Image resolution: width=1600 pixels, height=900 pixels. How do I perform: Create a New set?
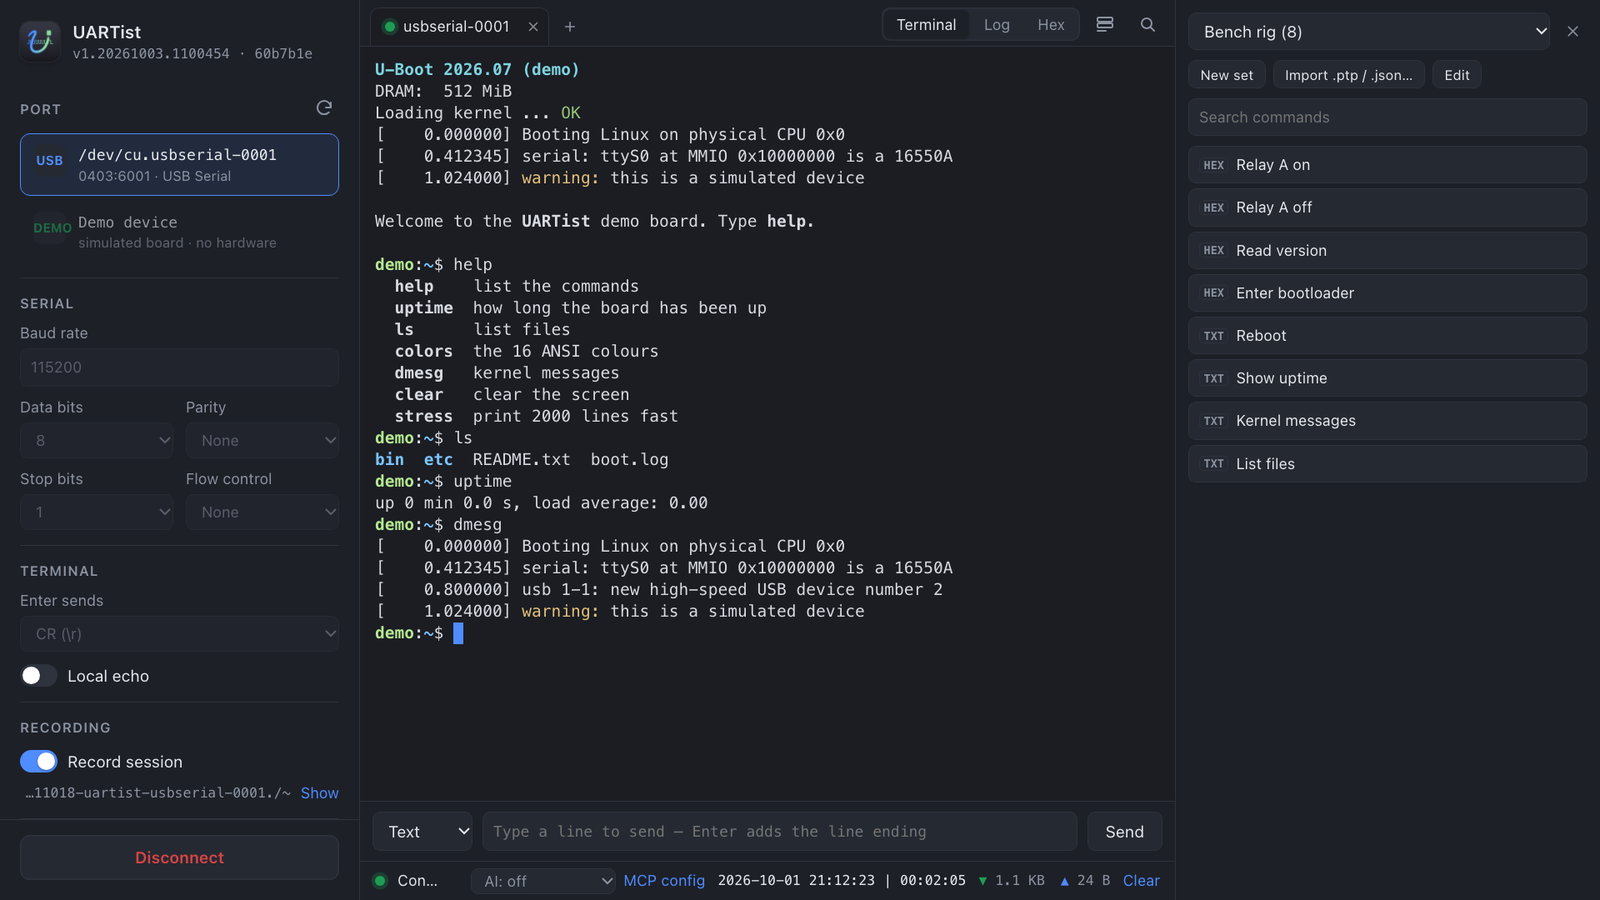pyautogui.click(x=1227, y=75)
